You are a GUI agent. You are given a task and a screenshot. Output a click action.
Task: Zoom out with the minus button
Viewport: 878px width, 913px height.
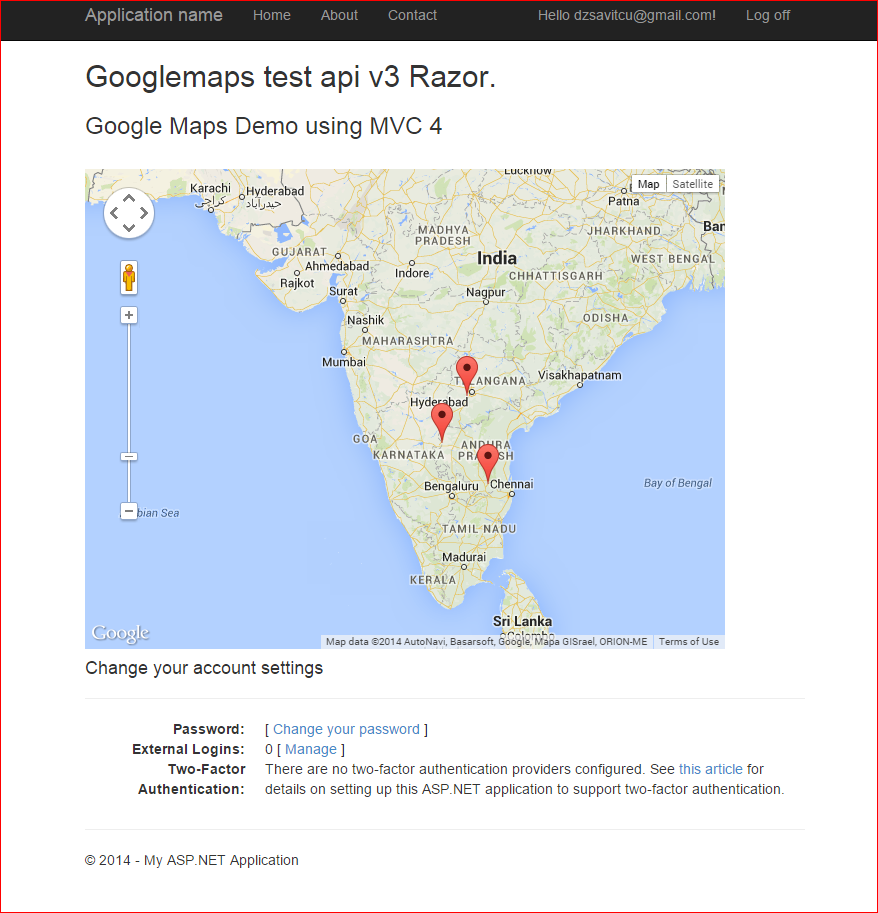click(129, 511)
